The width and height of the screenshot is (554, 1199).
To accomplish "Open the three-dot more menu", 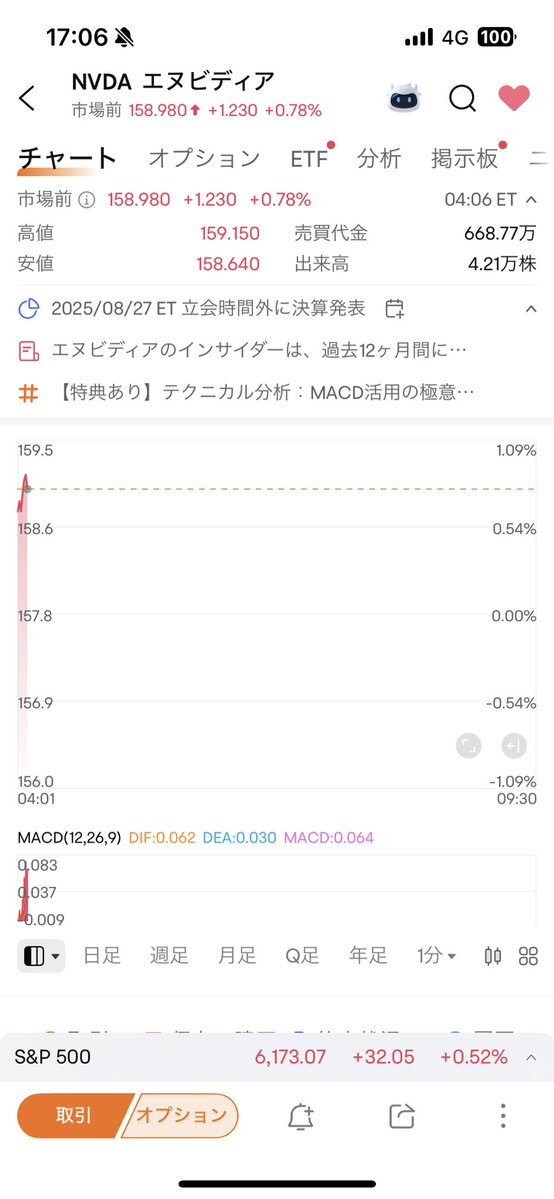I will tap(503, 1116).
